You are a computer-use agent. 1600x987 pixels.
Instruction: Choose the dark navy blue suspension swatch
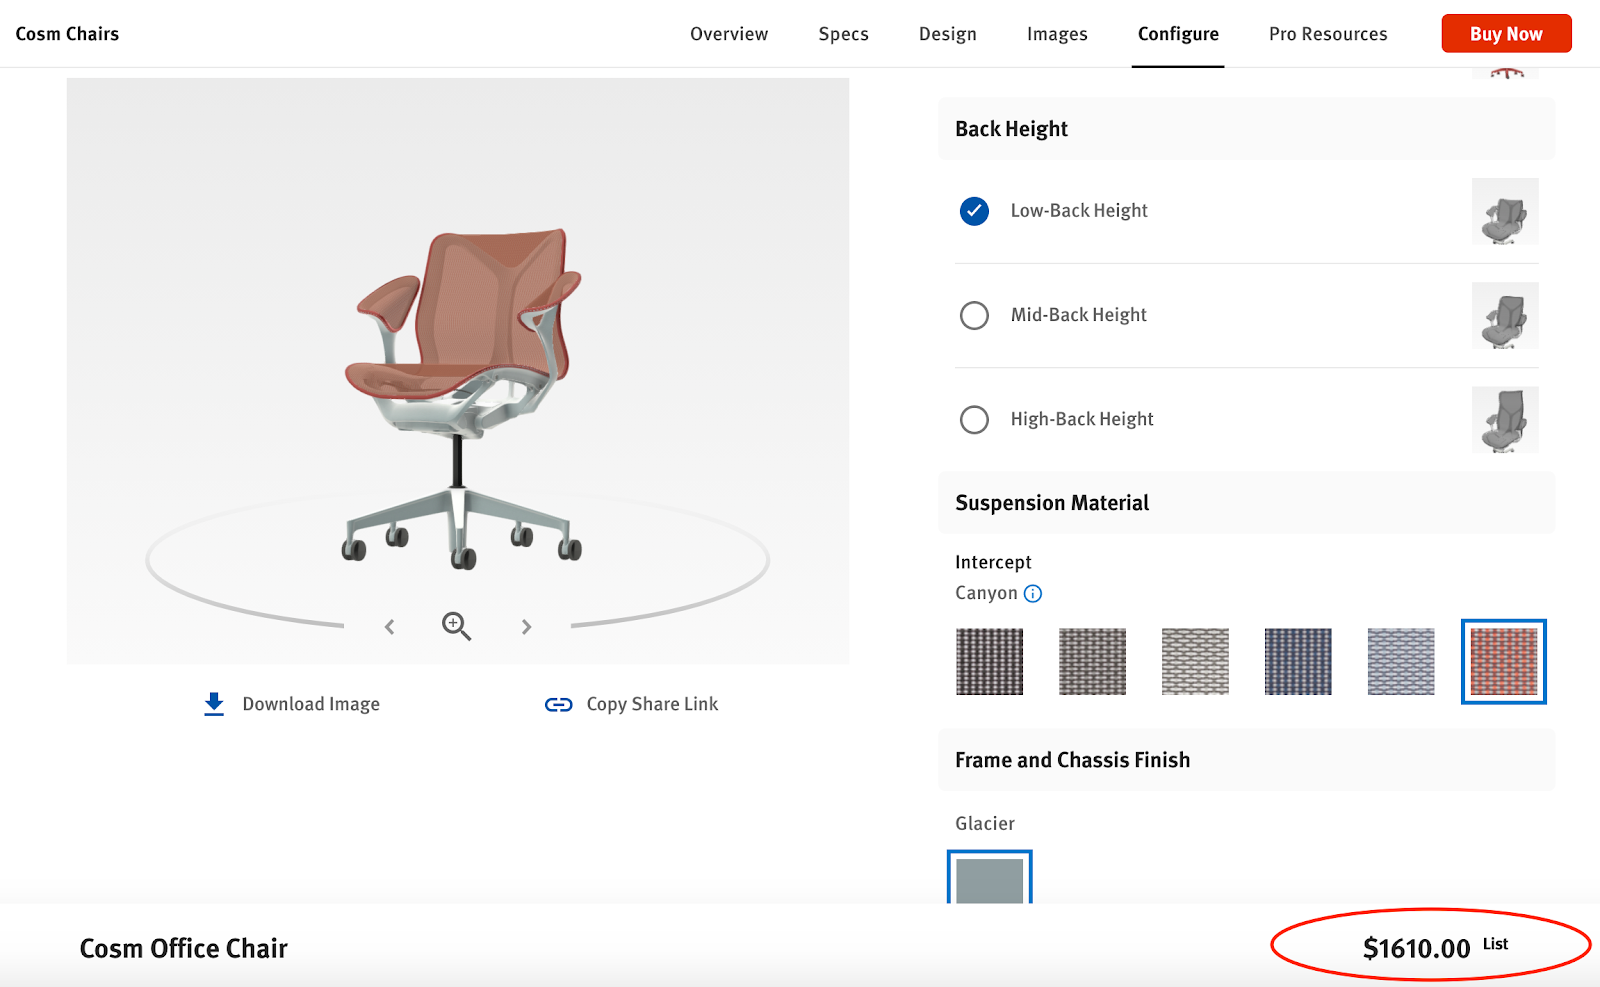point(1298,662)
